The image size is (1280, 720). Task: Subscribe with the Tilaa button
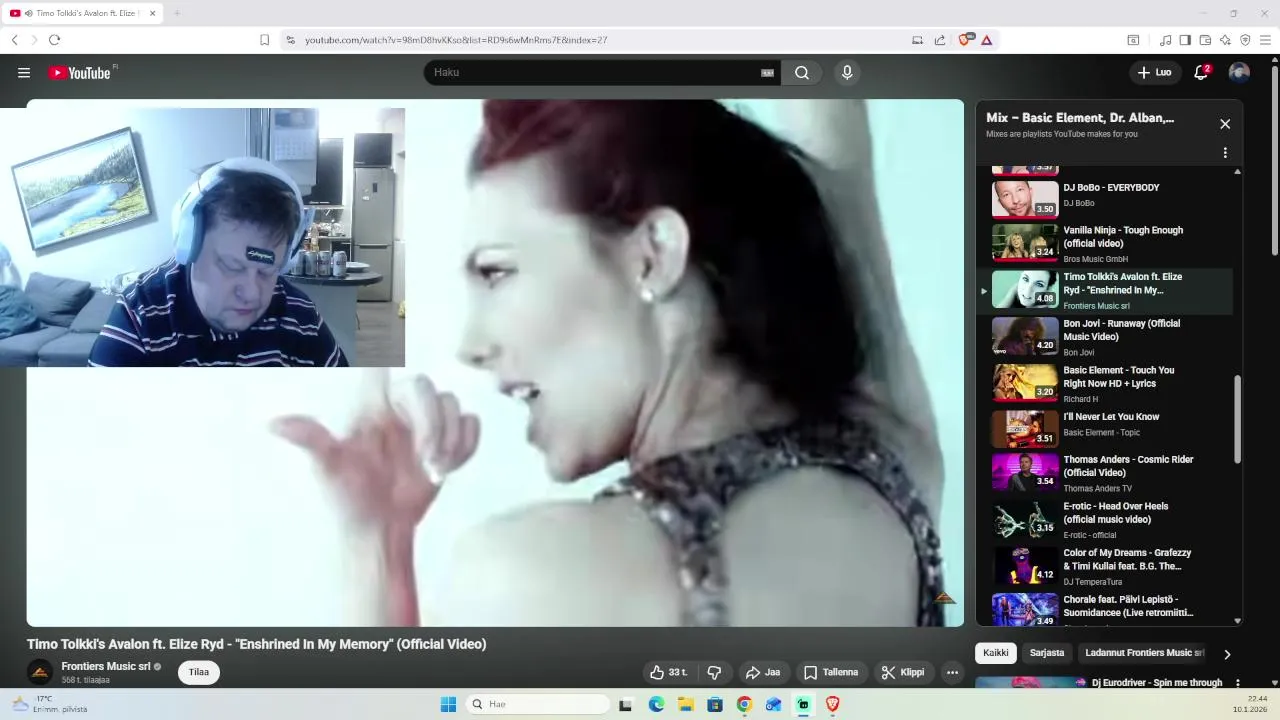click(199, 672)
